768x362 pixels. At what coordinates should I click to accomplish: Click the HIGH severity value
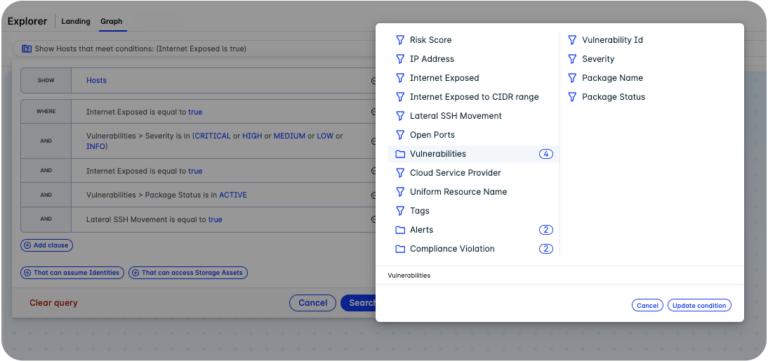[x=252, y=136]
